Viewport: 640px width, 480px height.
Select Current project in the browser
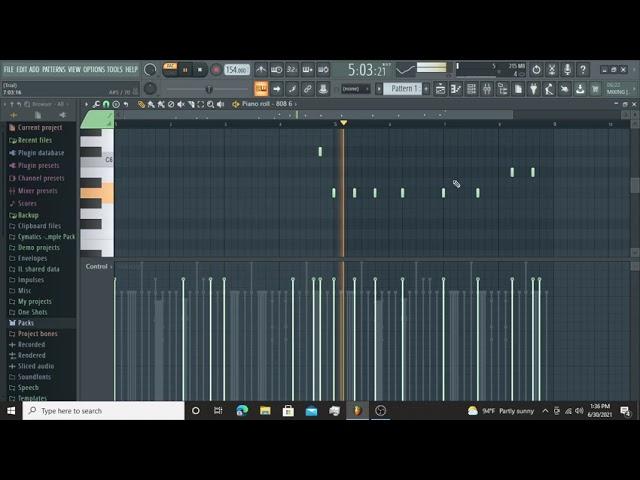click(x=40, y=128)
